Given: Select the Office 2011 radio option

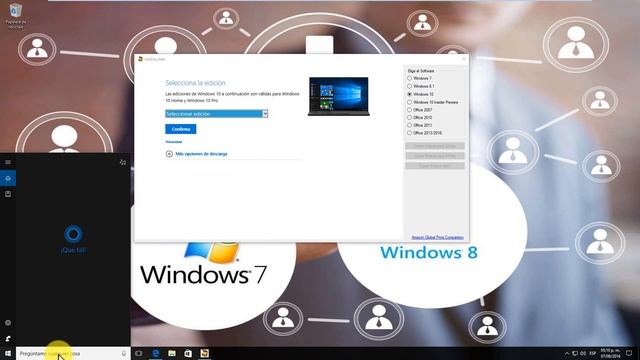Looking at the screenshot, I should [x=409, y=125].
